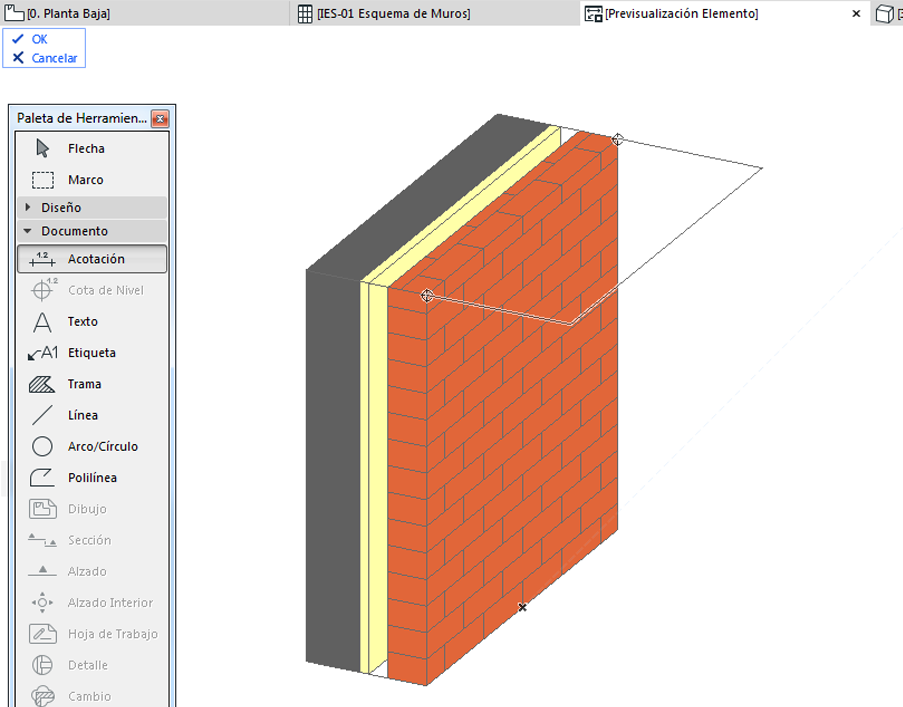
Task: Activate the Acotación dimension tool
Action: [x=92, y=259]
